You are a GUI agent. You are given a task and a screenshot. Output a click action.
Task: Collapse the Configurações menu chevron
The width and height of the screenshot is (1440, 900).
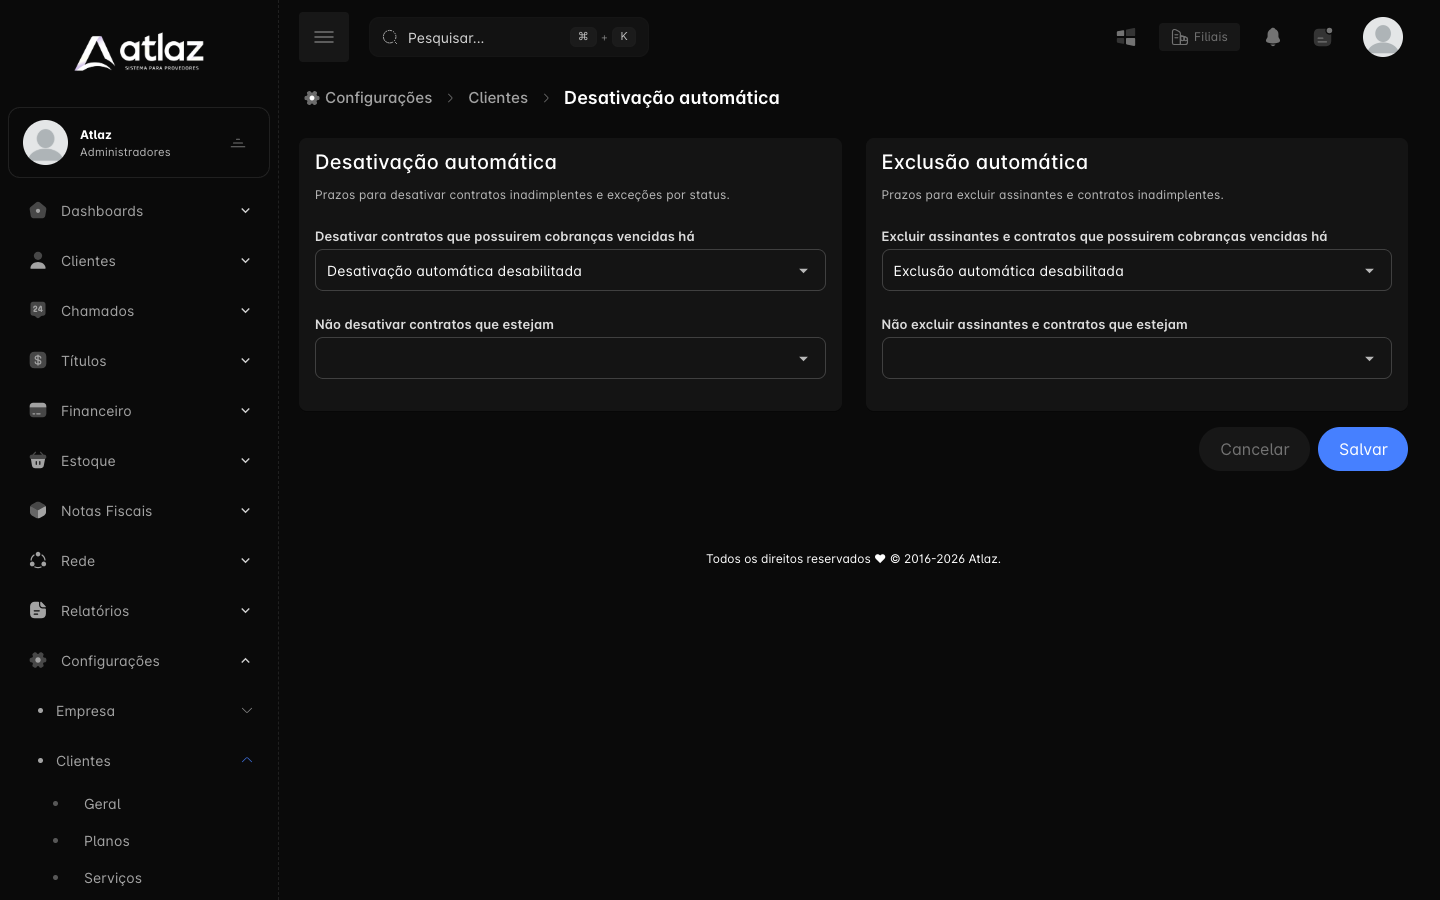click(245, 660)
